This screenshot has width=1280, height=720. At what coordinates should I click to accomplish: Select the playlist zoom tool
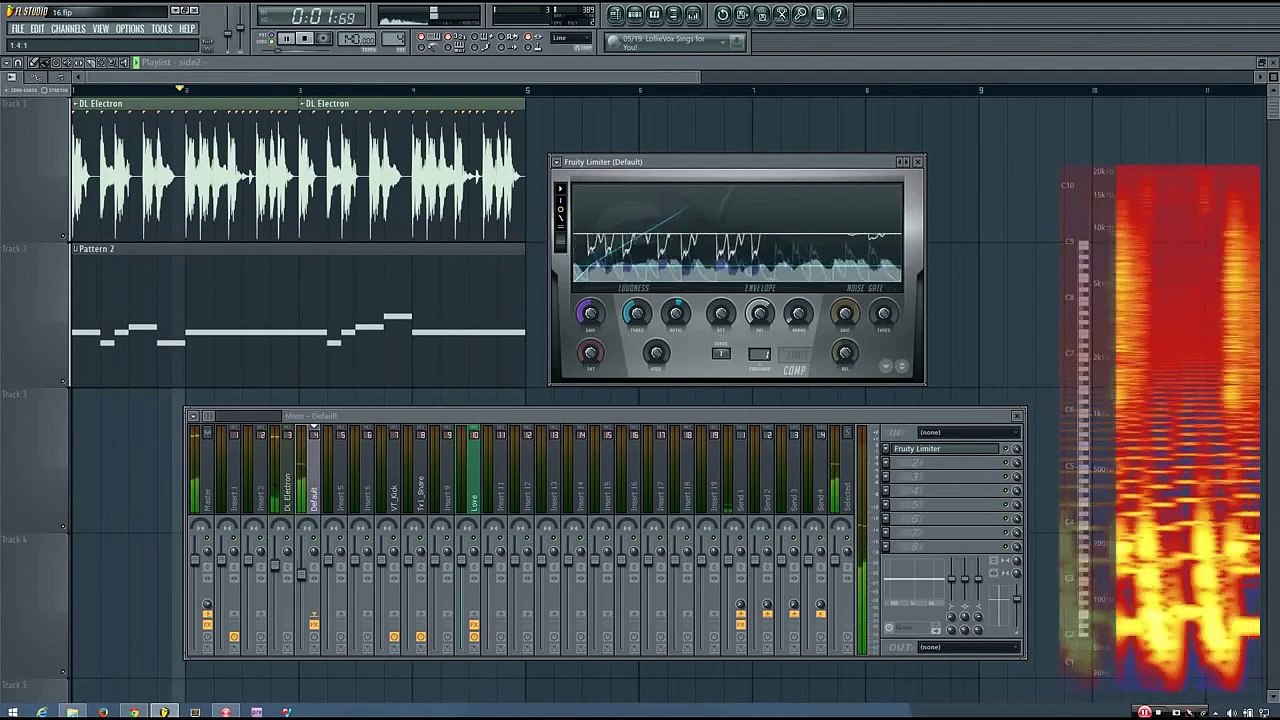tap(112, 62)
